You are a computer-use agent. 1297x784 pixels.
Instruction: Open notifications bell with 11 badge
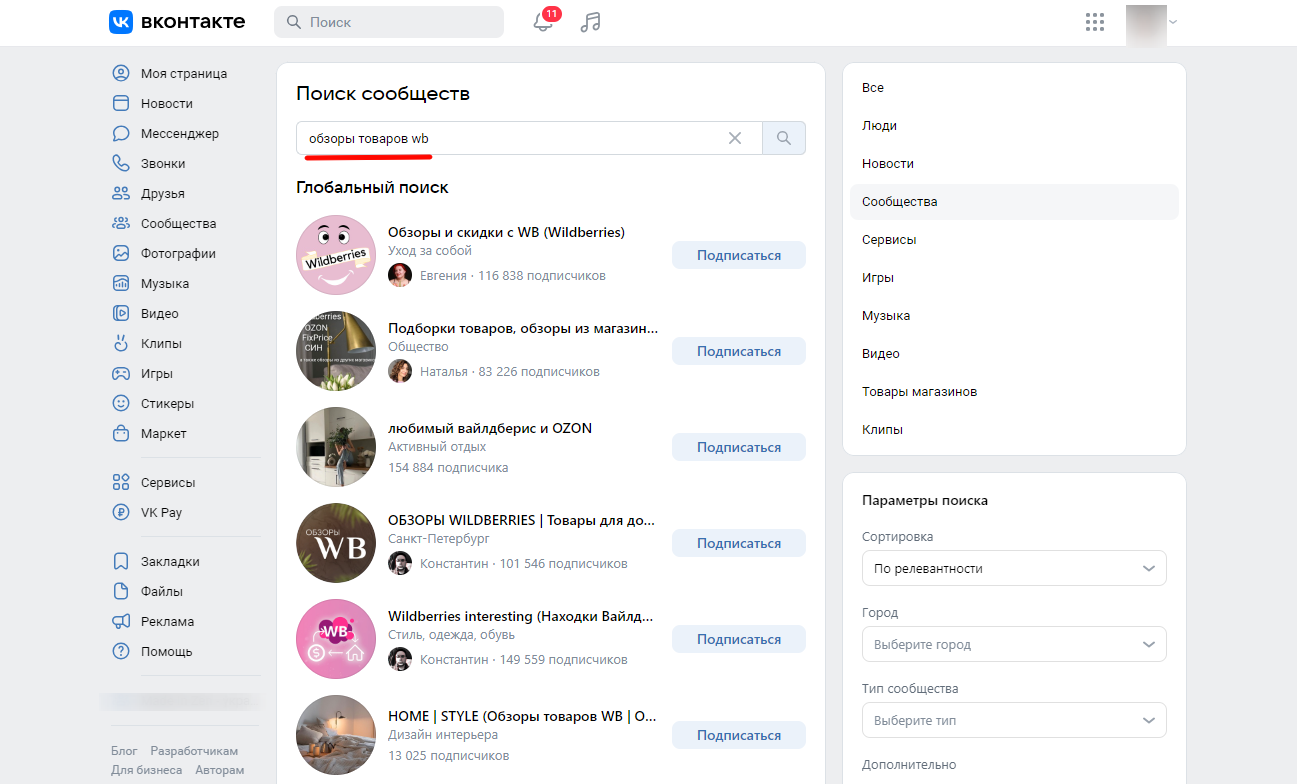544,22
